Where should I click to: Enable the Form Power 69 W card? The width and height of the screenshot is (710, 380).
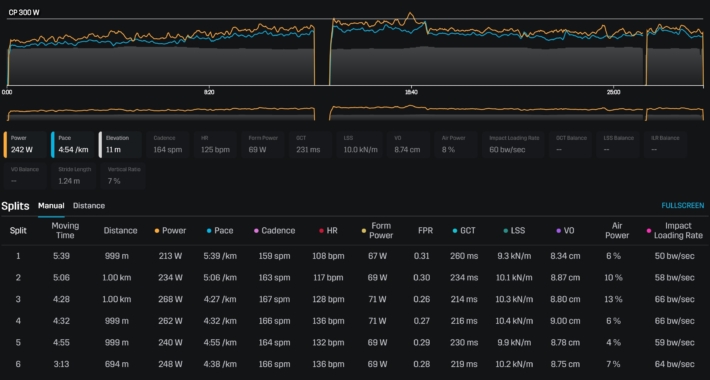tap(264, 144)
